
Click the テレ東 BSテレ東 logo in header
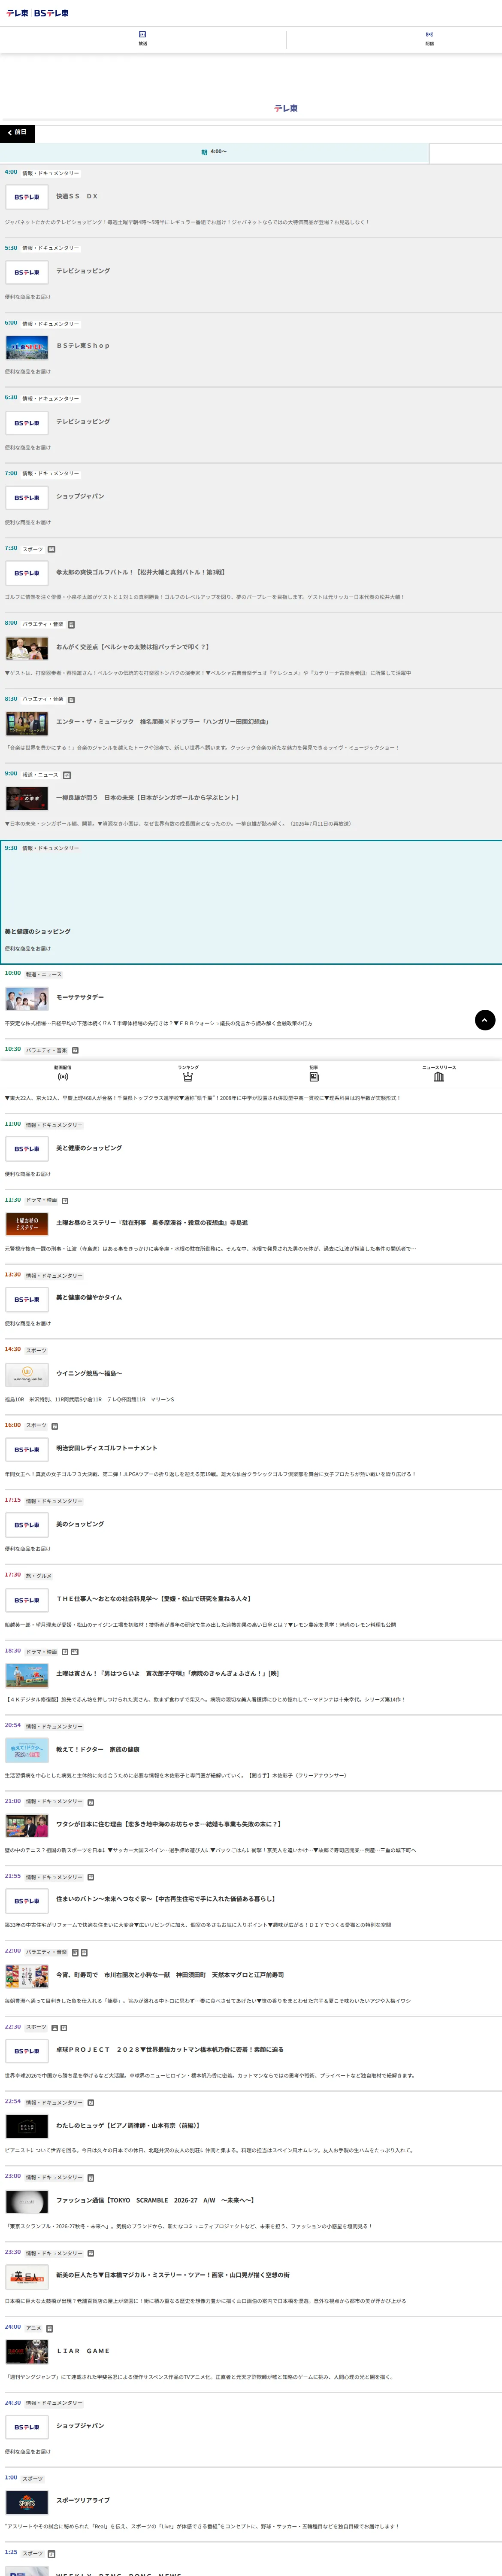38,13
